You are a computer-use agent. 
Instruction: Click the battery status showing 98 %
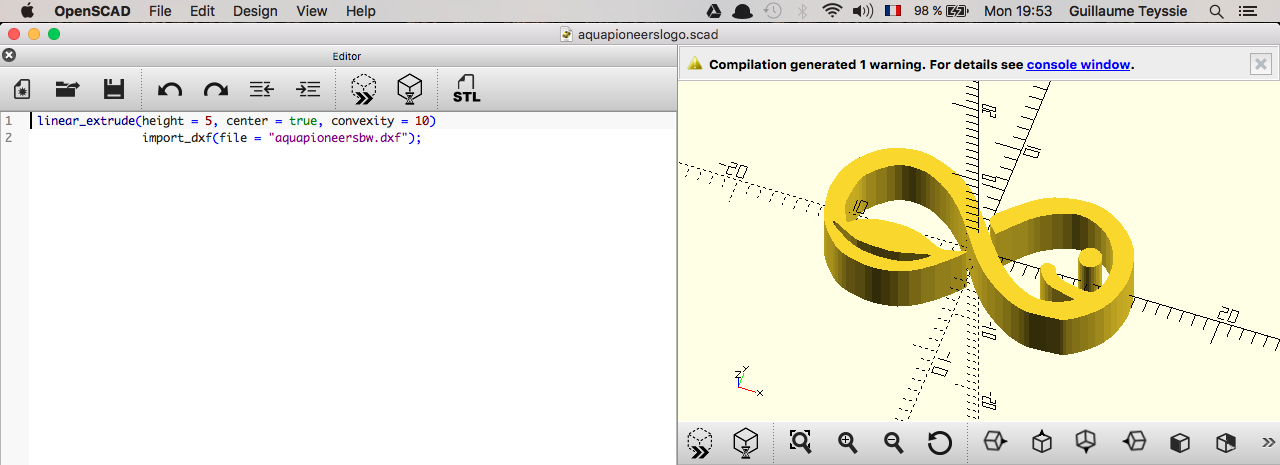[x=941, y=11]
